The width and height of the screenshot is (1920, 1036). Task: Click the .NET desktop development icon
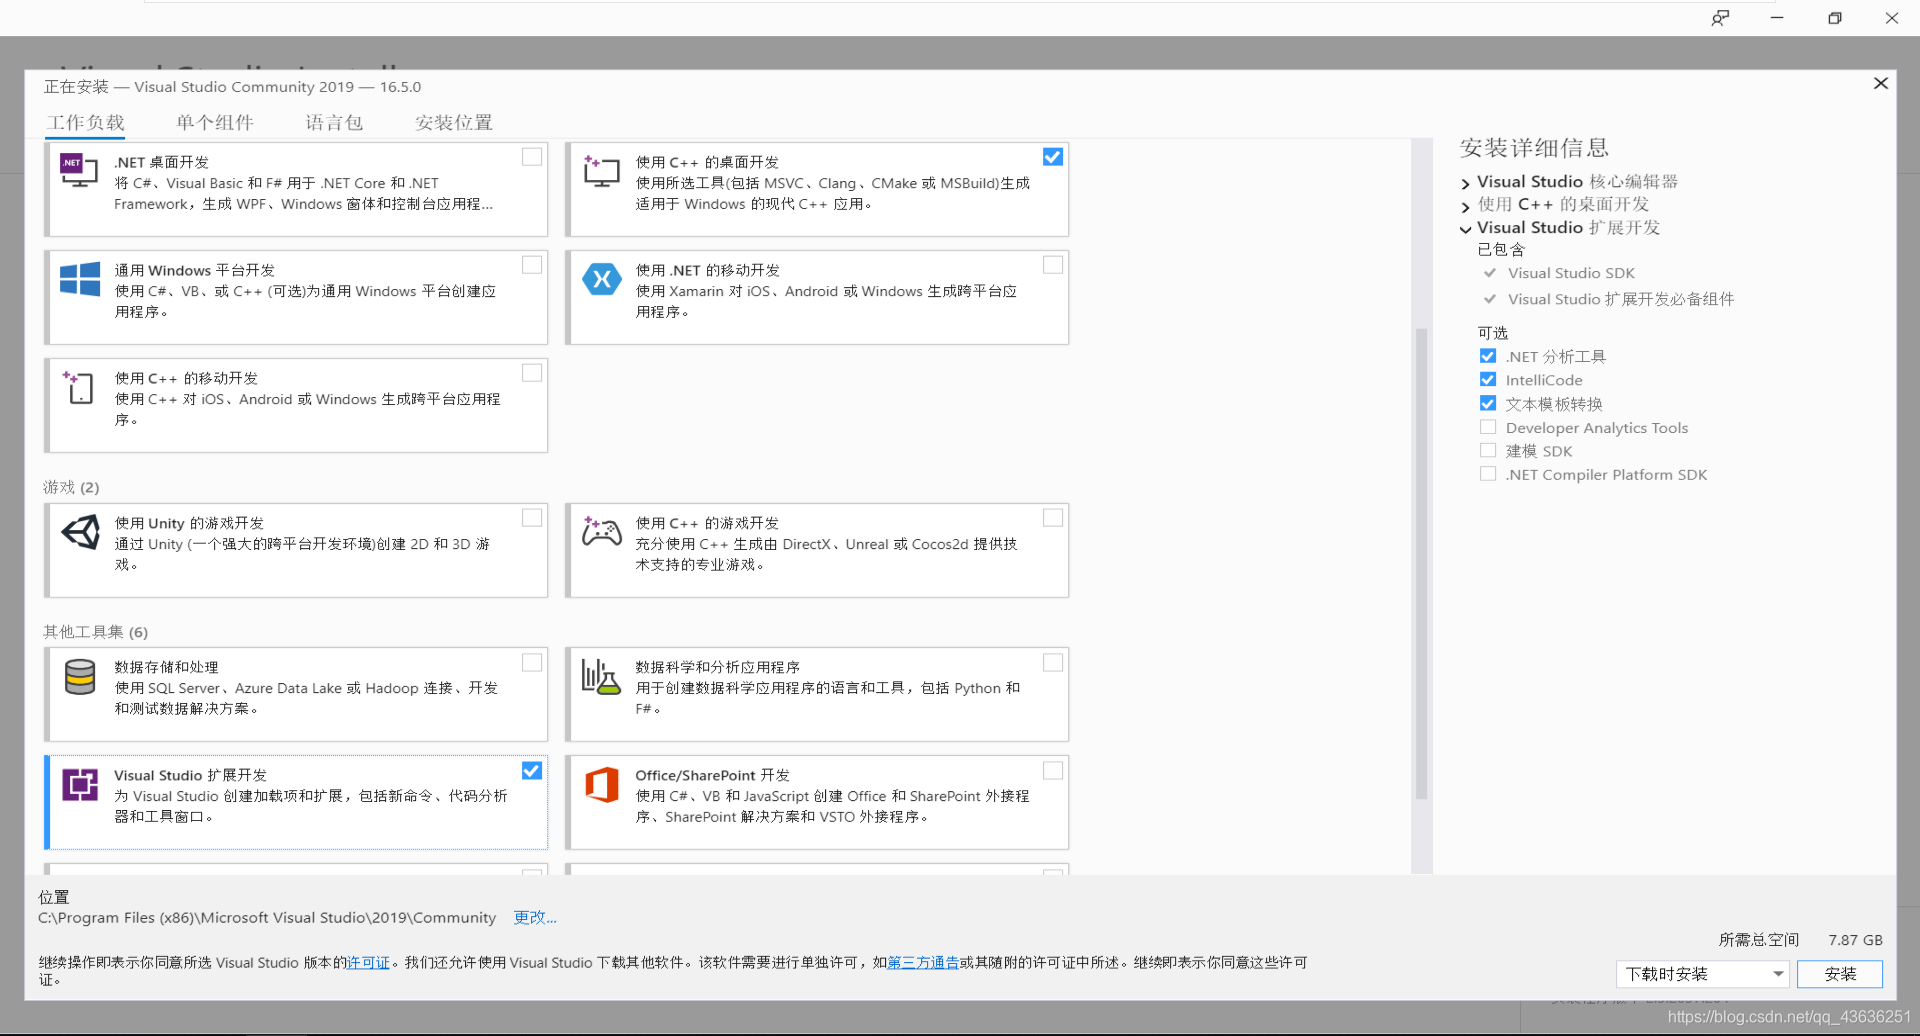(x=79, y=170)
